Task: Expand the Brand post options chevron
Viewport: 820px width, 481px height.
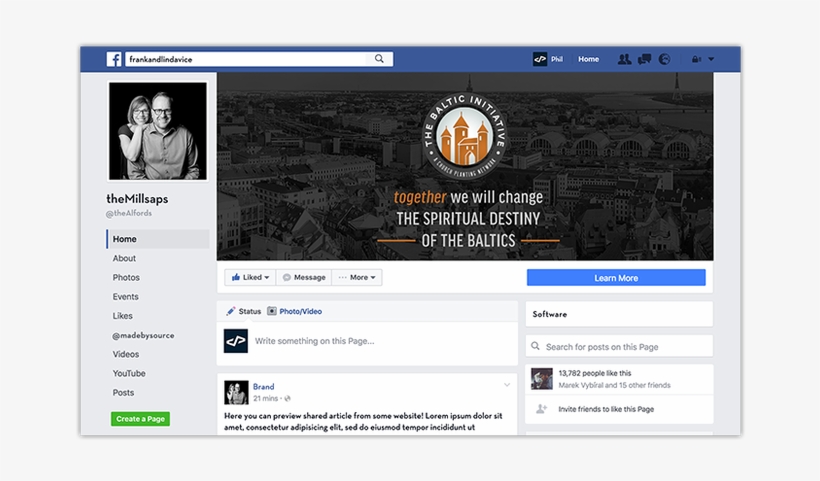Action: point(507,385)
